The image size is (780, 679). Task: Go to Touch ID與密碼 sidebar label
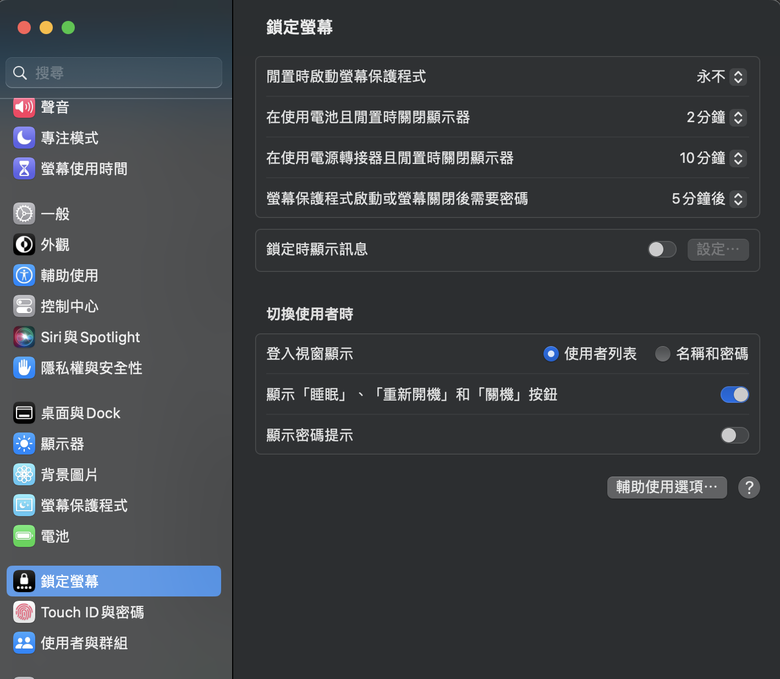(93, 612)
